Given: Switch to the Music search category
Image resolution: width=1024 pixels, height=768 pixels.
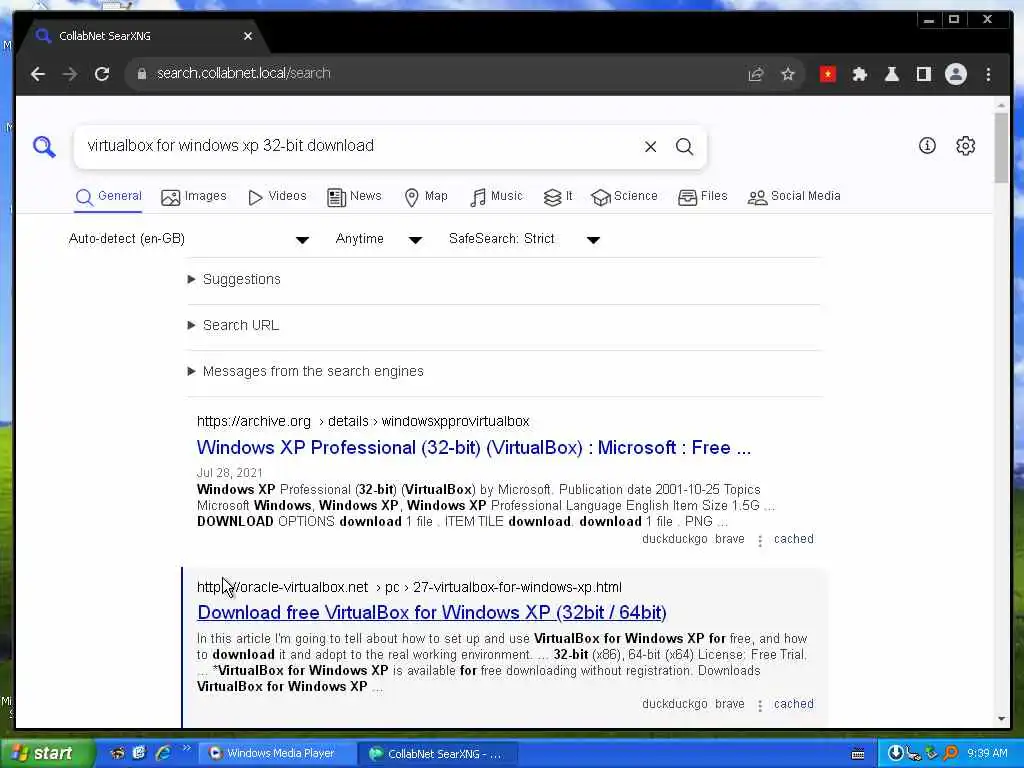Looking at the screenshot, I should [496, 197].
